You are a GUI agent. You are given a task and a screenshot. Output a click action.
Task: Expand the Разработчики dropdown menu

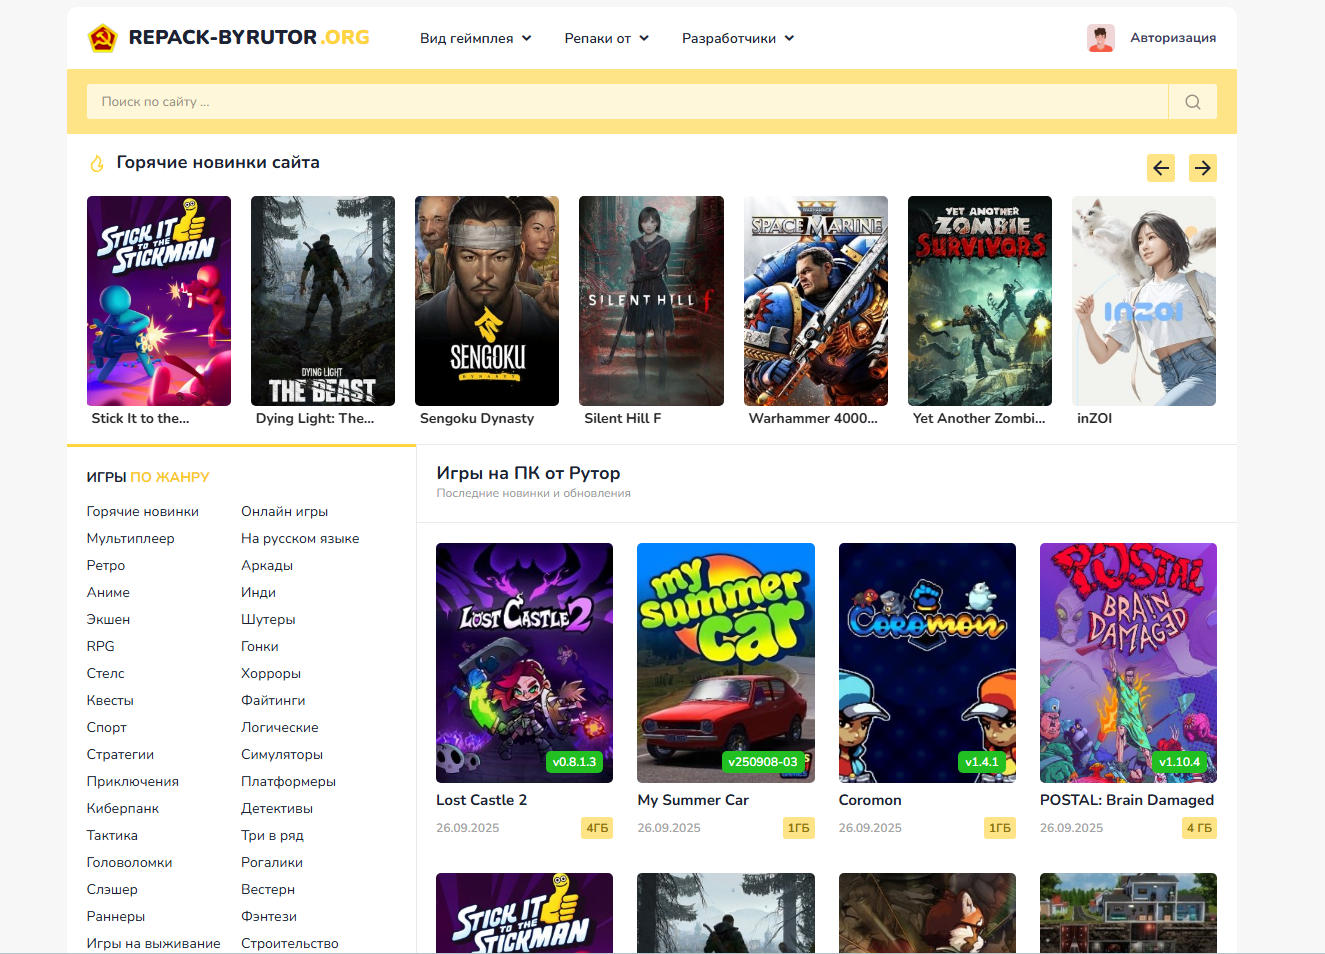tap(738, 38)
